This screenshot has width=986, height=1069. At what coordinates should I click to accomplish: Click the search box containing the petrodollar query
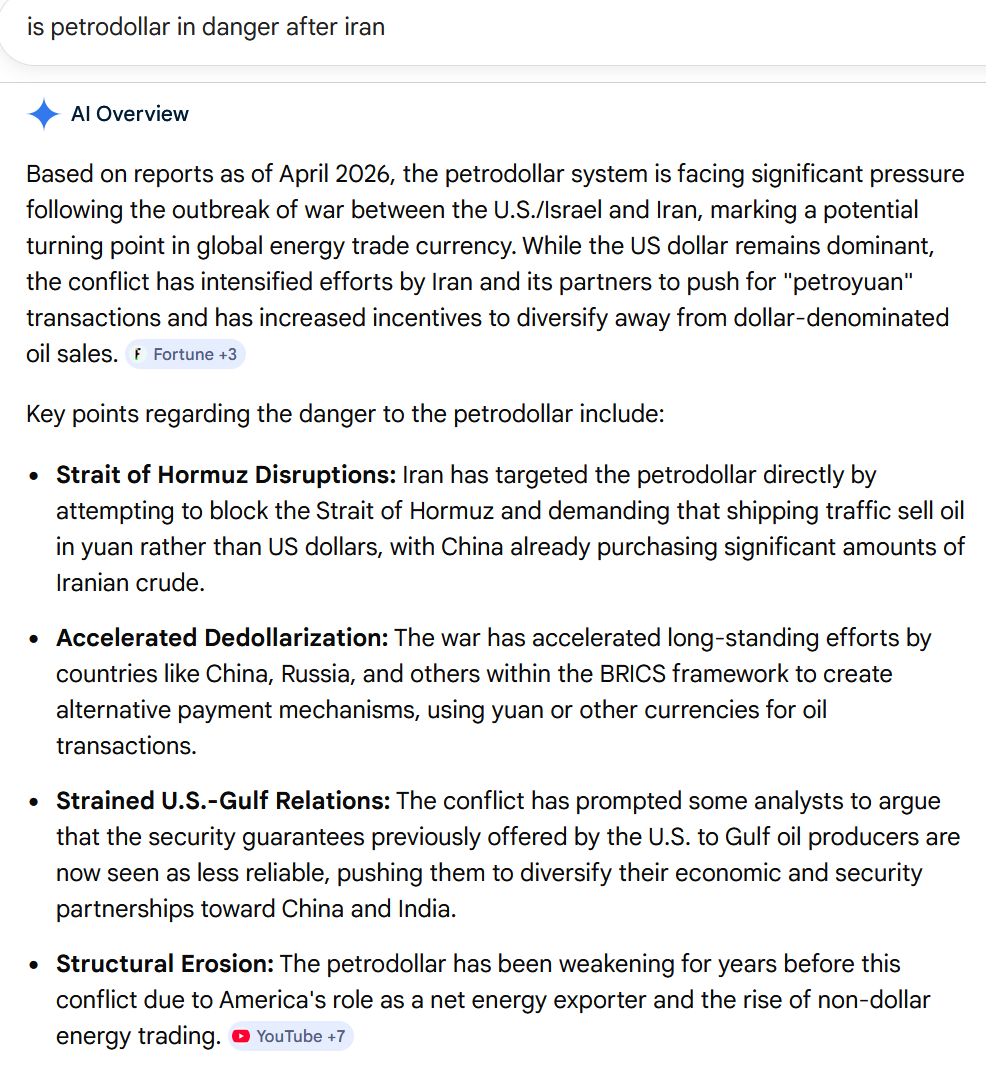pos(400,27)
